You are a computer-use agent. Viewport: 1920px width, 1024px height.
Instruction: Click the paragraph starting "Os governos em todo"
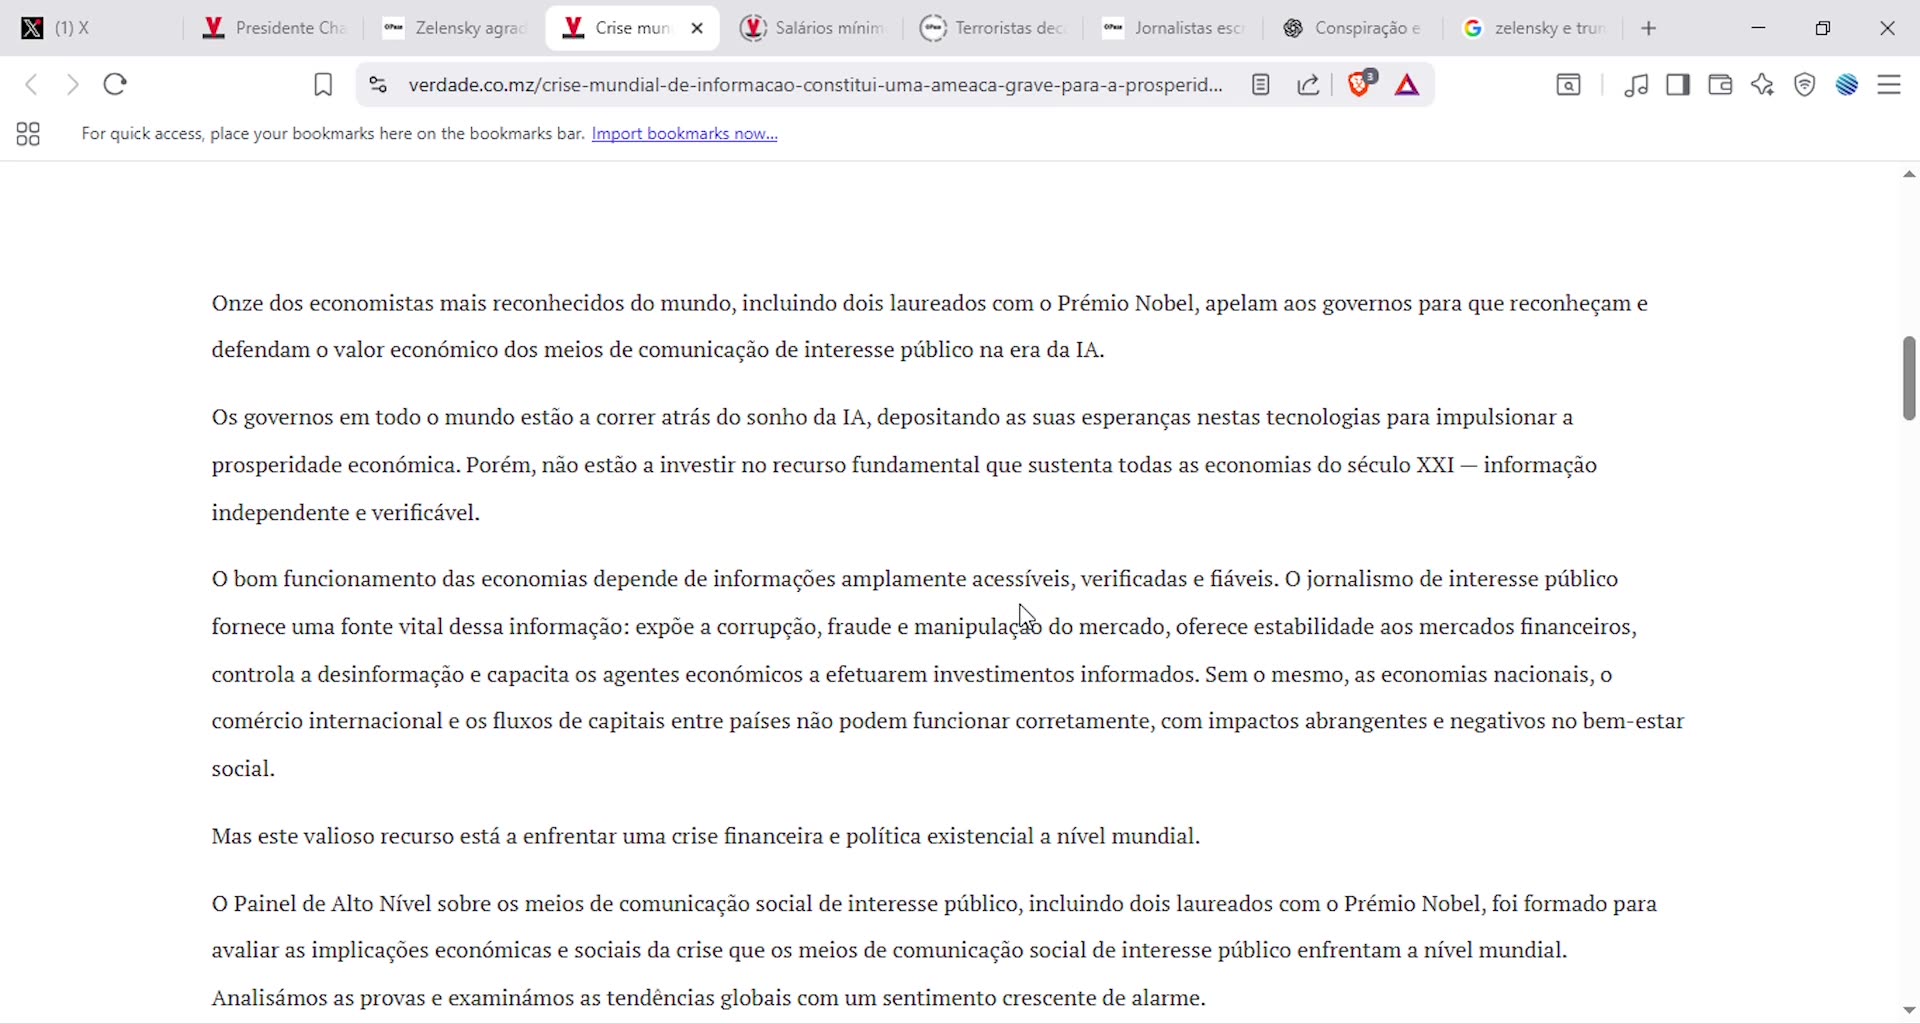click(x=905, y=465)
